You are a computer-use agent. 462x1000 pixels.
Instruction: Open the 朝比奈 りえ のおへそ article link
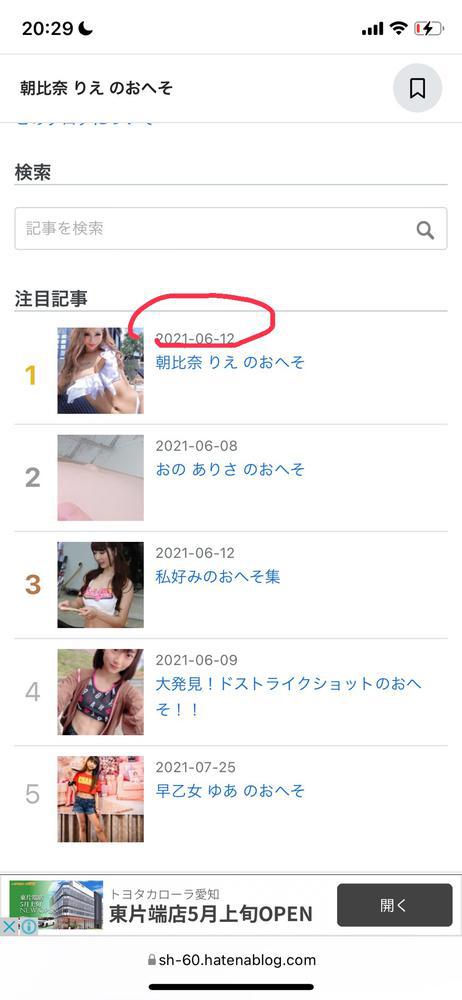point(230,362)
